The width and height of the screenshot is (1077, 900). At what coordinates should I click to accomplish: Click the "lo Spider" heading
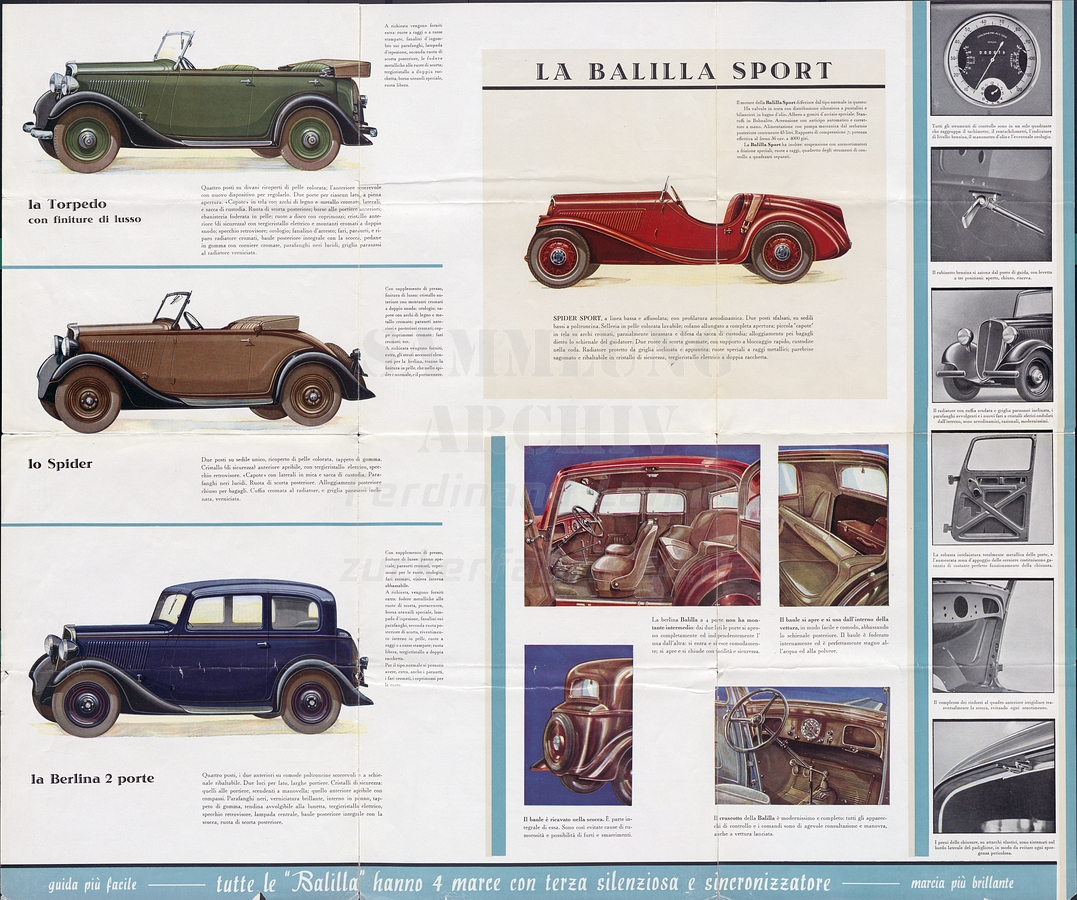point(60,464)
